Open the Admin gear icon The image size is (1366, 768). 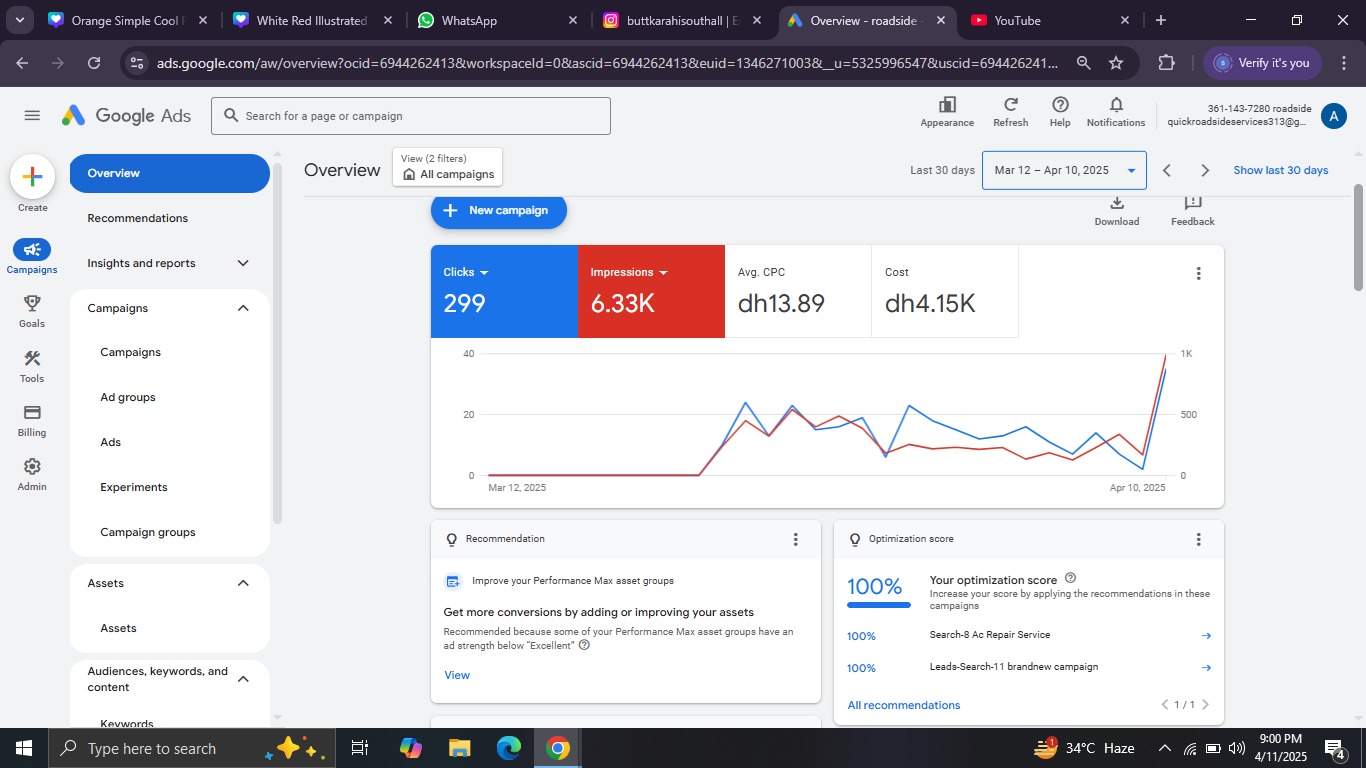(x=32, y=468)
